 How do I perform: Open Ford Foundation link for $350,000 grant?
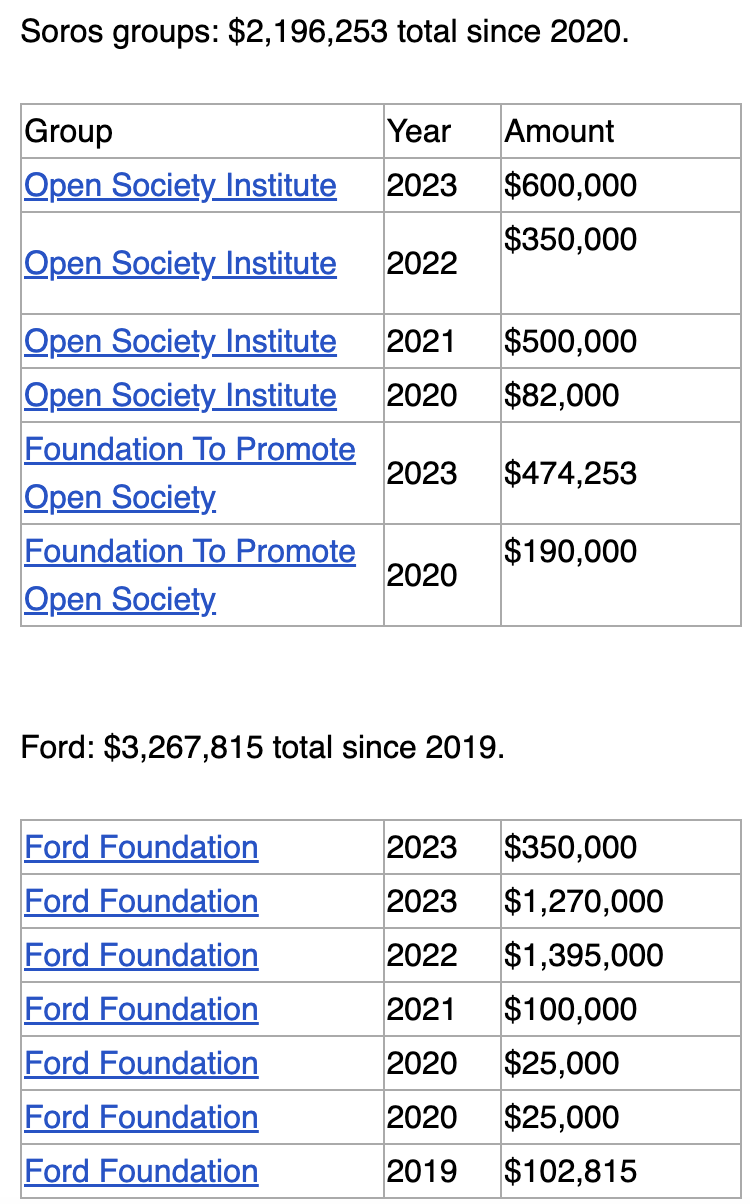141,847
